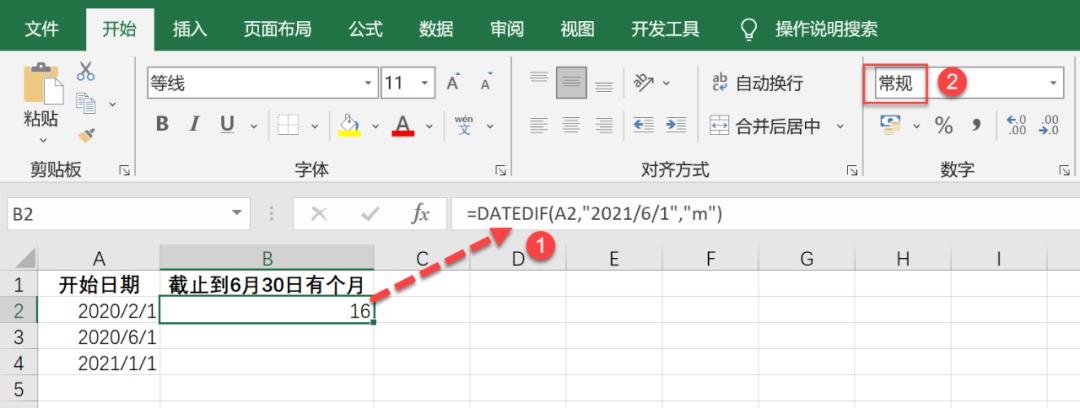This screenshot has width=1080, height=408.
Task: Cancel formula entry X button
Action: pyautogui.click(x=319, y=214)
